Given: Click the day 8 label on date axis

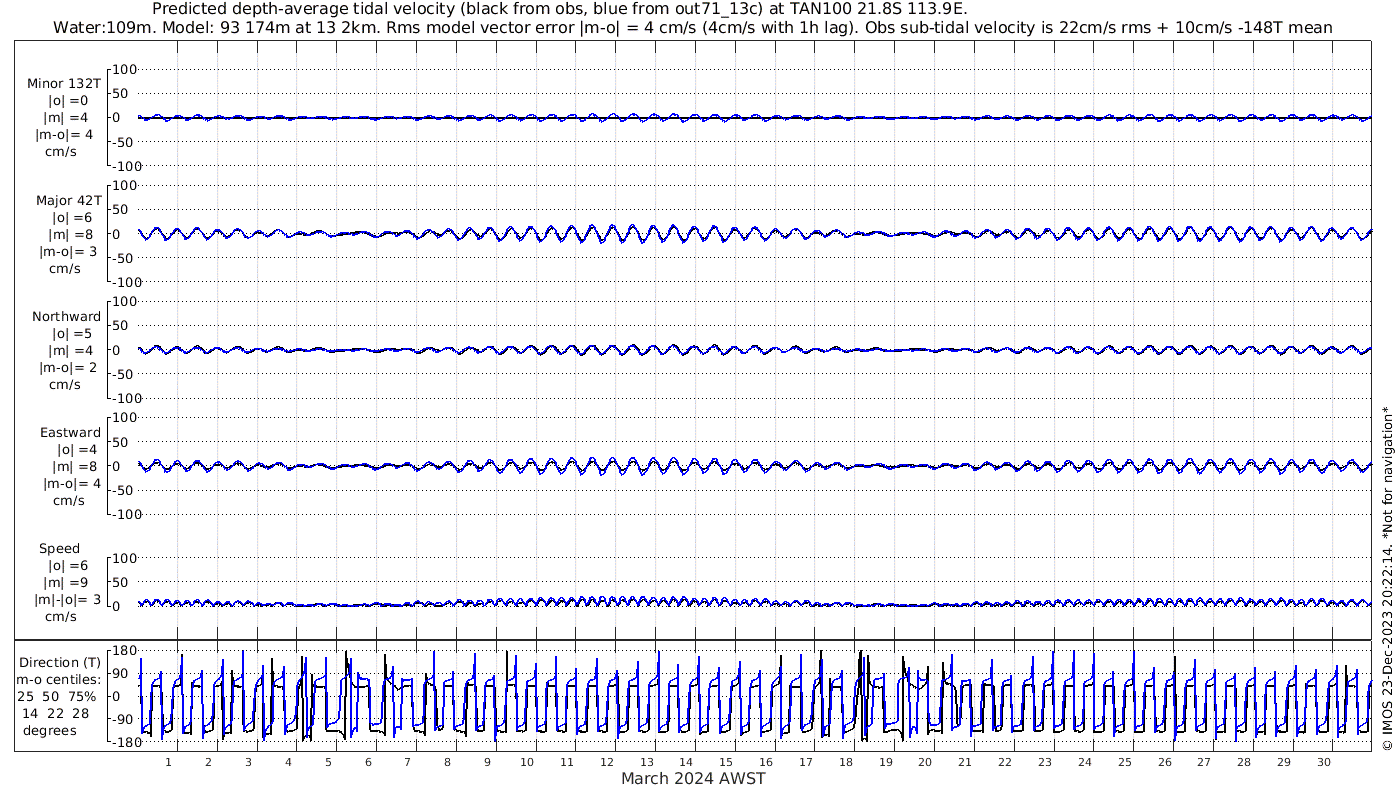Looking at the screenshot, I should [x=447, y=762].
